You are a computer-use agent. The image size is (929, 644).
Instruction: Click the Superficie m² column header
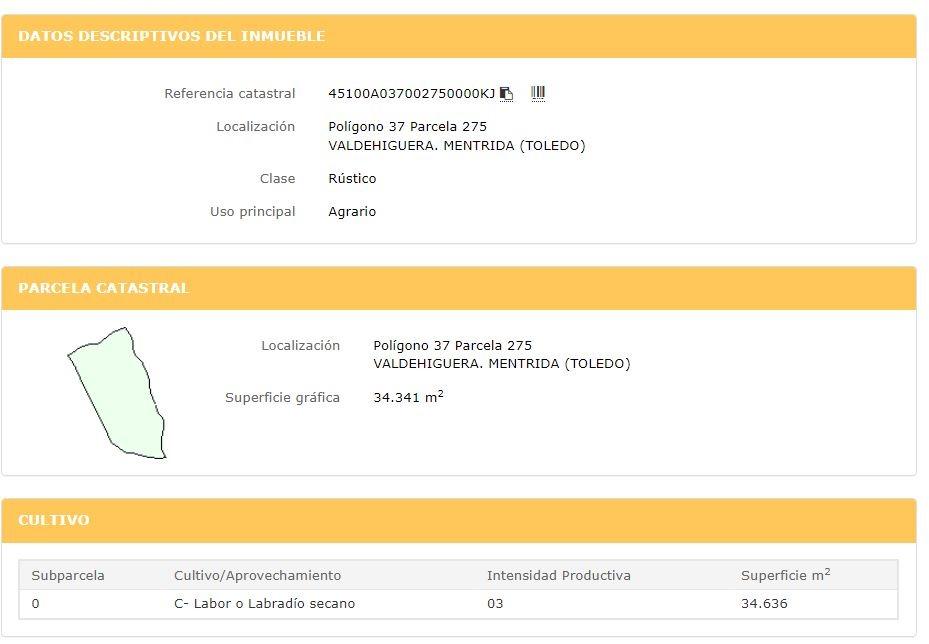click(x=785, y=575)
